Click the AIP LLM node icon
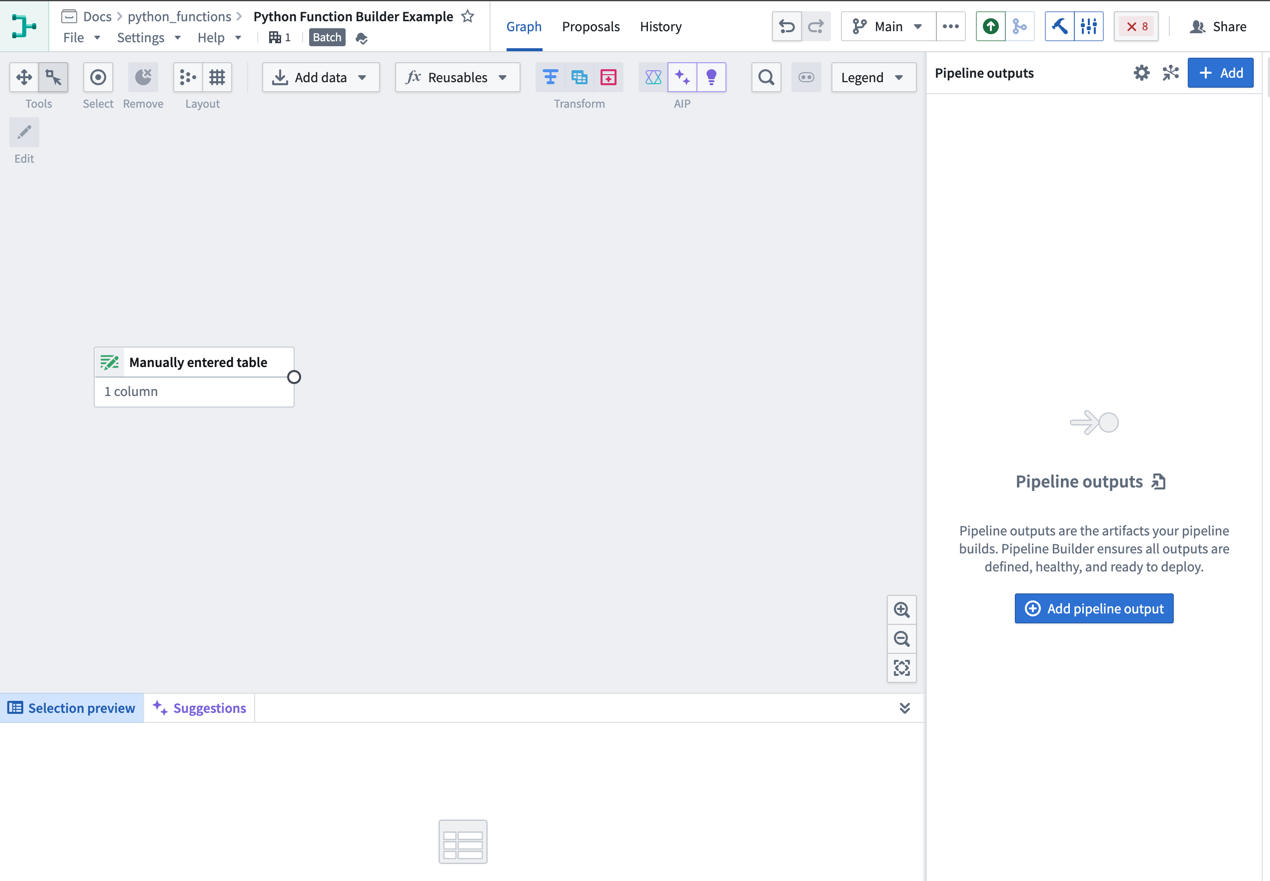Screen dimensions: 1270x881 click(653, 77)
